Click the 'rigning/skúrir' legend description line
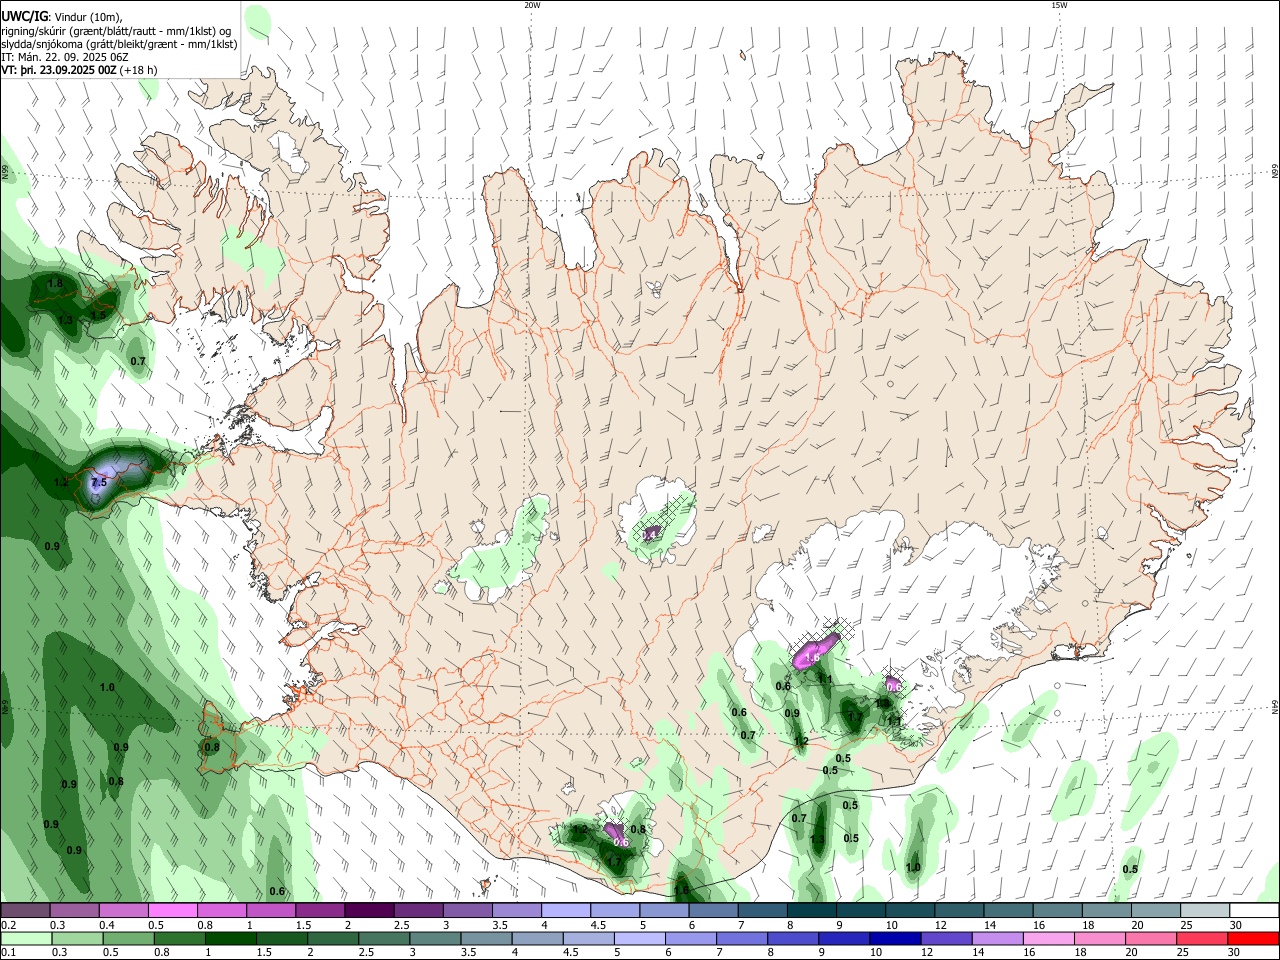Image resolution: width=1280 pixels, height=960 pixels. (x=116, y=31)
